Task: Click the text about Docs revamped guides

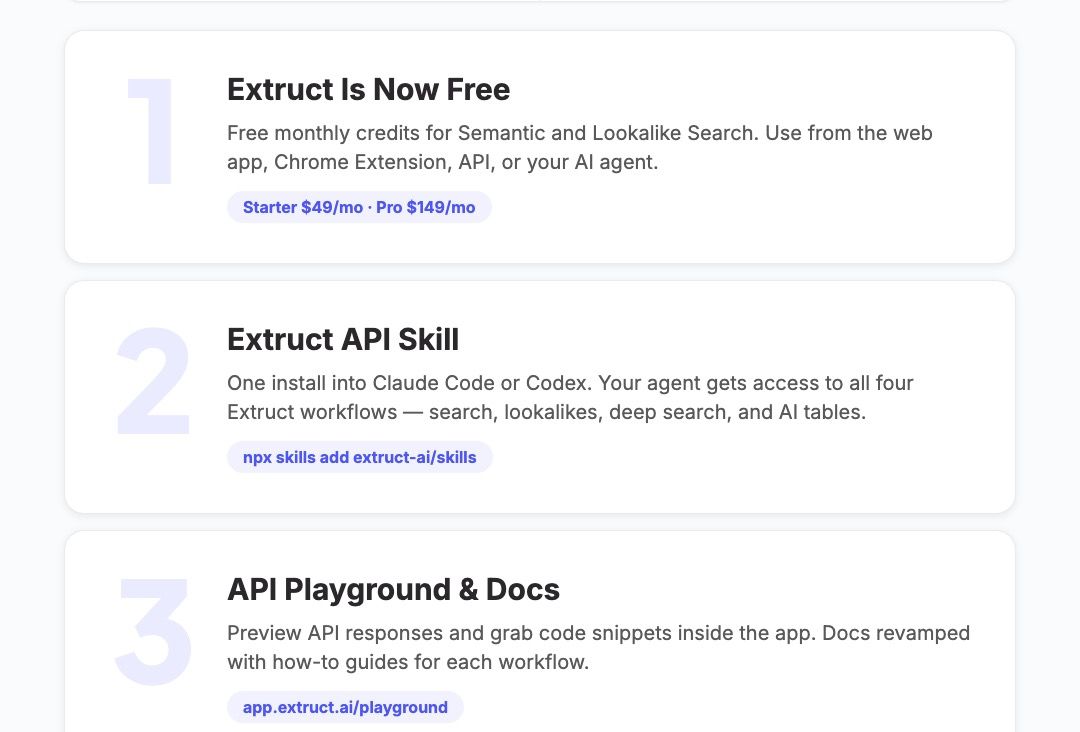Action: point(600,647)
